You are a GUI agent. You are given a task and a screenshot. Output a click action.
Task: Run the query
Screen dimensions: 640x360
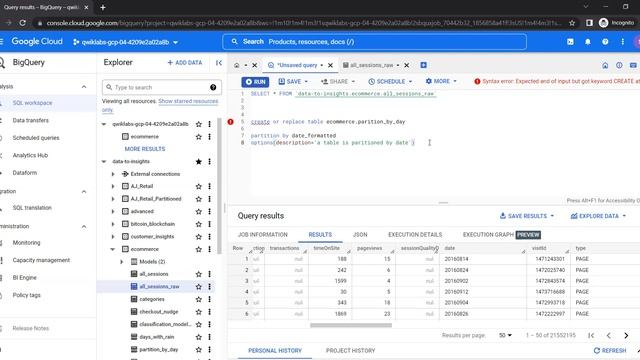255,82
